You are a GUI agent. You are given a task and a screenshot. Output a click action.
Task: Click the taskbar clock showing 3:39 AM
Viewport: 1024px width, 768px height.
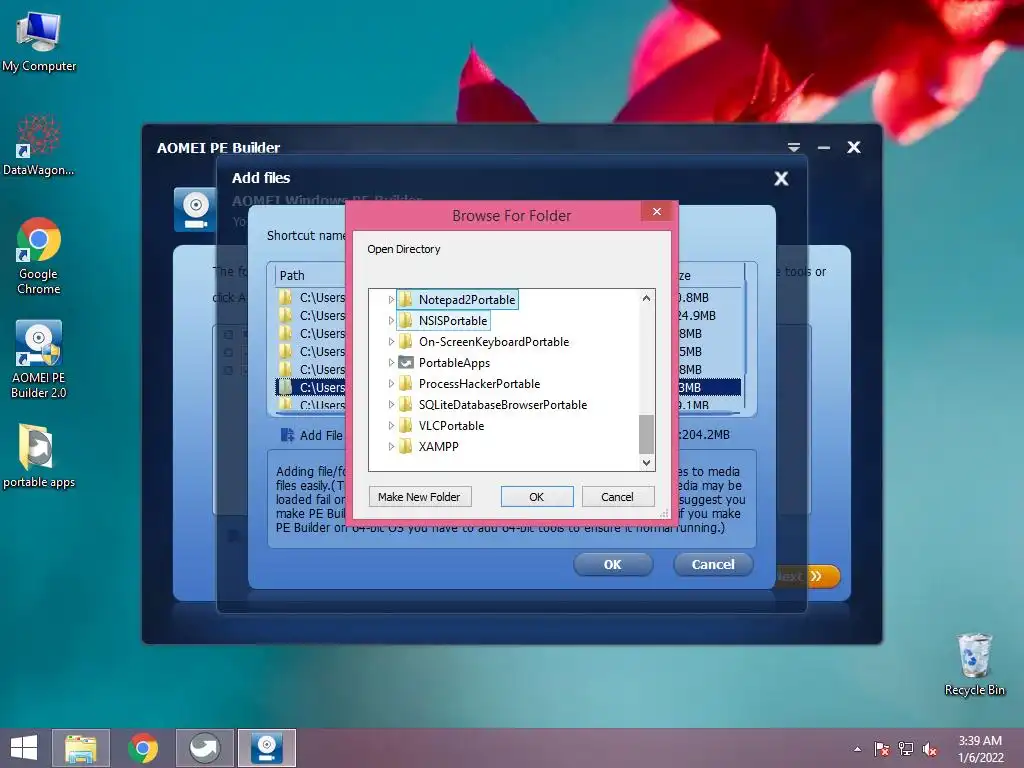coord(980,749)
